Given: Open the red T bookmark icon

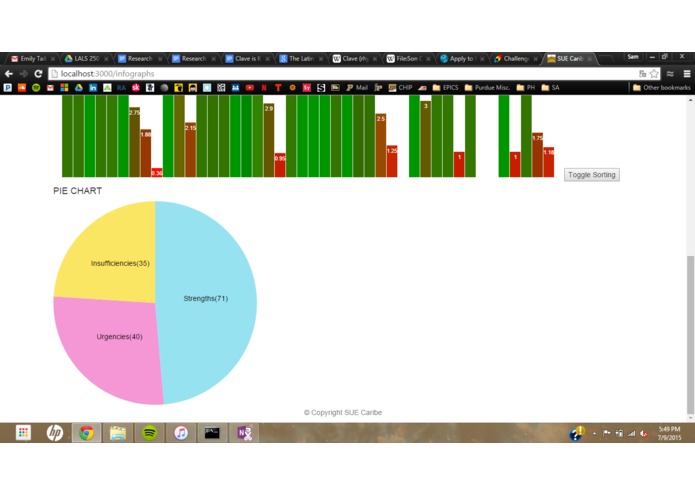Looking at the screenshot, I should pyautogui.click(x=278, y=88).
